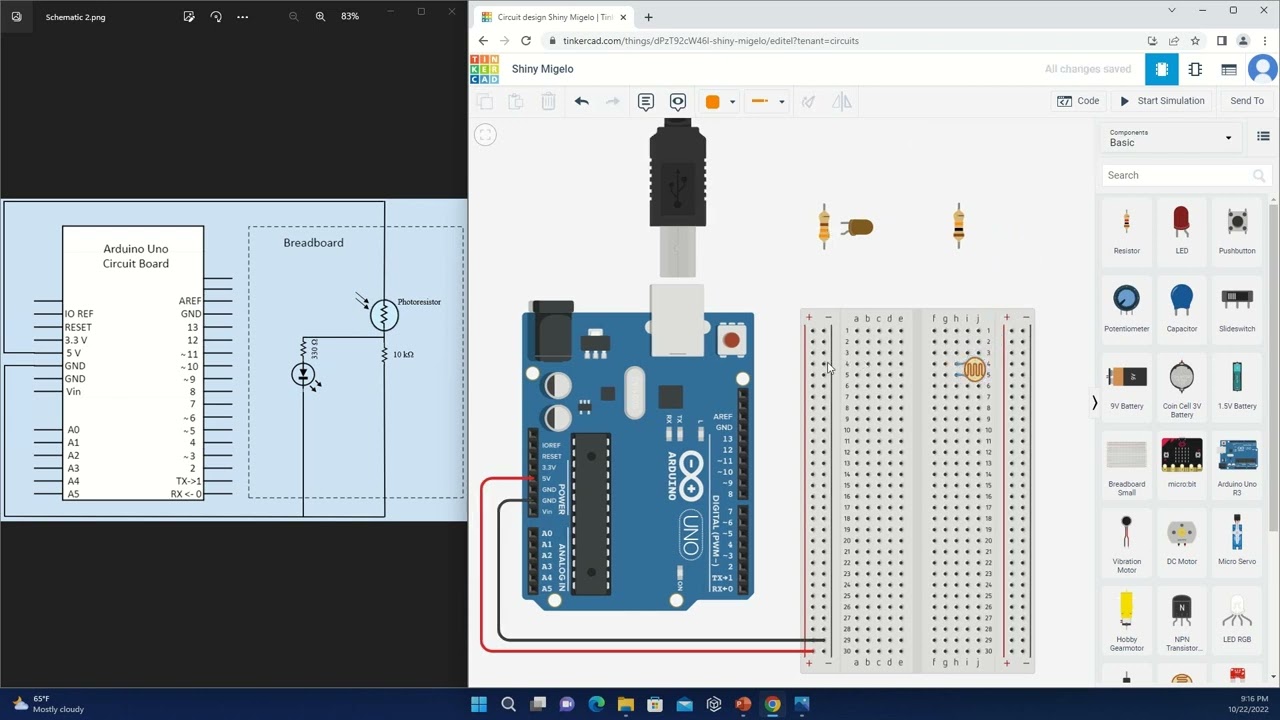1280x720 pixels.
Task: Reload the Tinkercad page
Action: [526, 41]
